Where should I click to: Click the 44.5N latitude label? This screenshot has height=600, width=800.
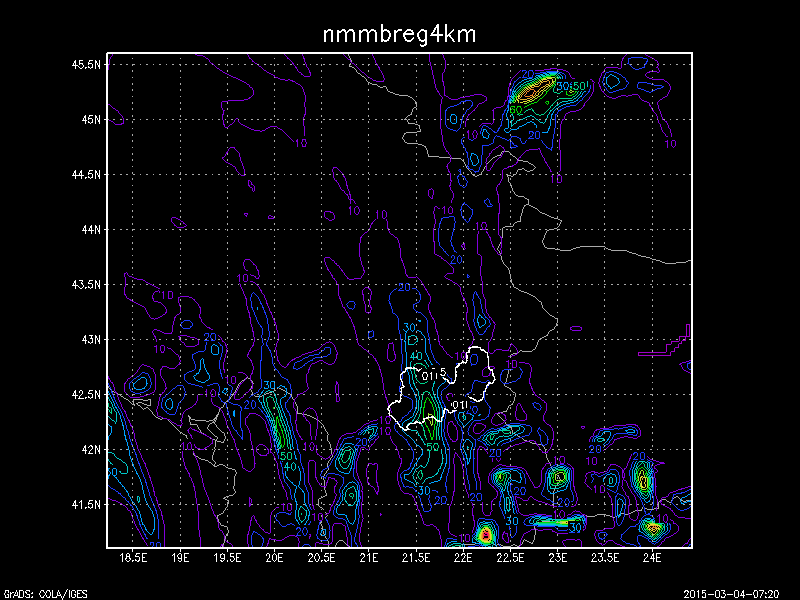pyautogui.click(x=86, y=174)
